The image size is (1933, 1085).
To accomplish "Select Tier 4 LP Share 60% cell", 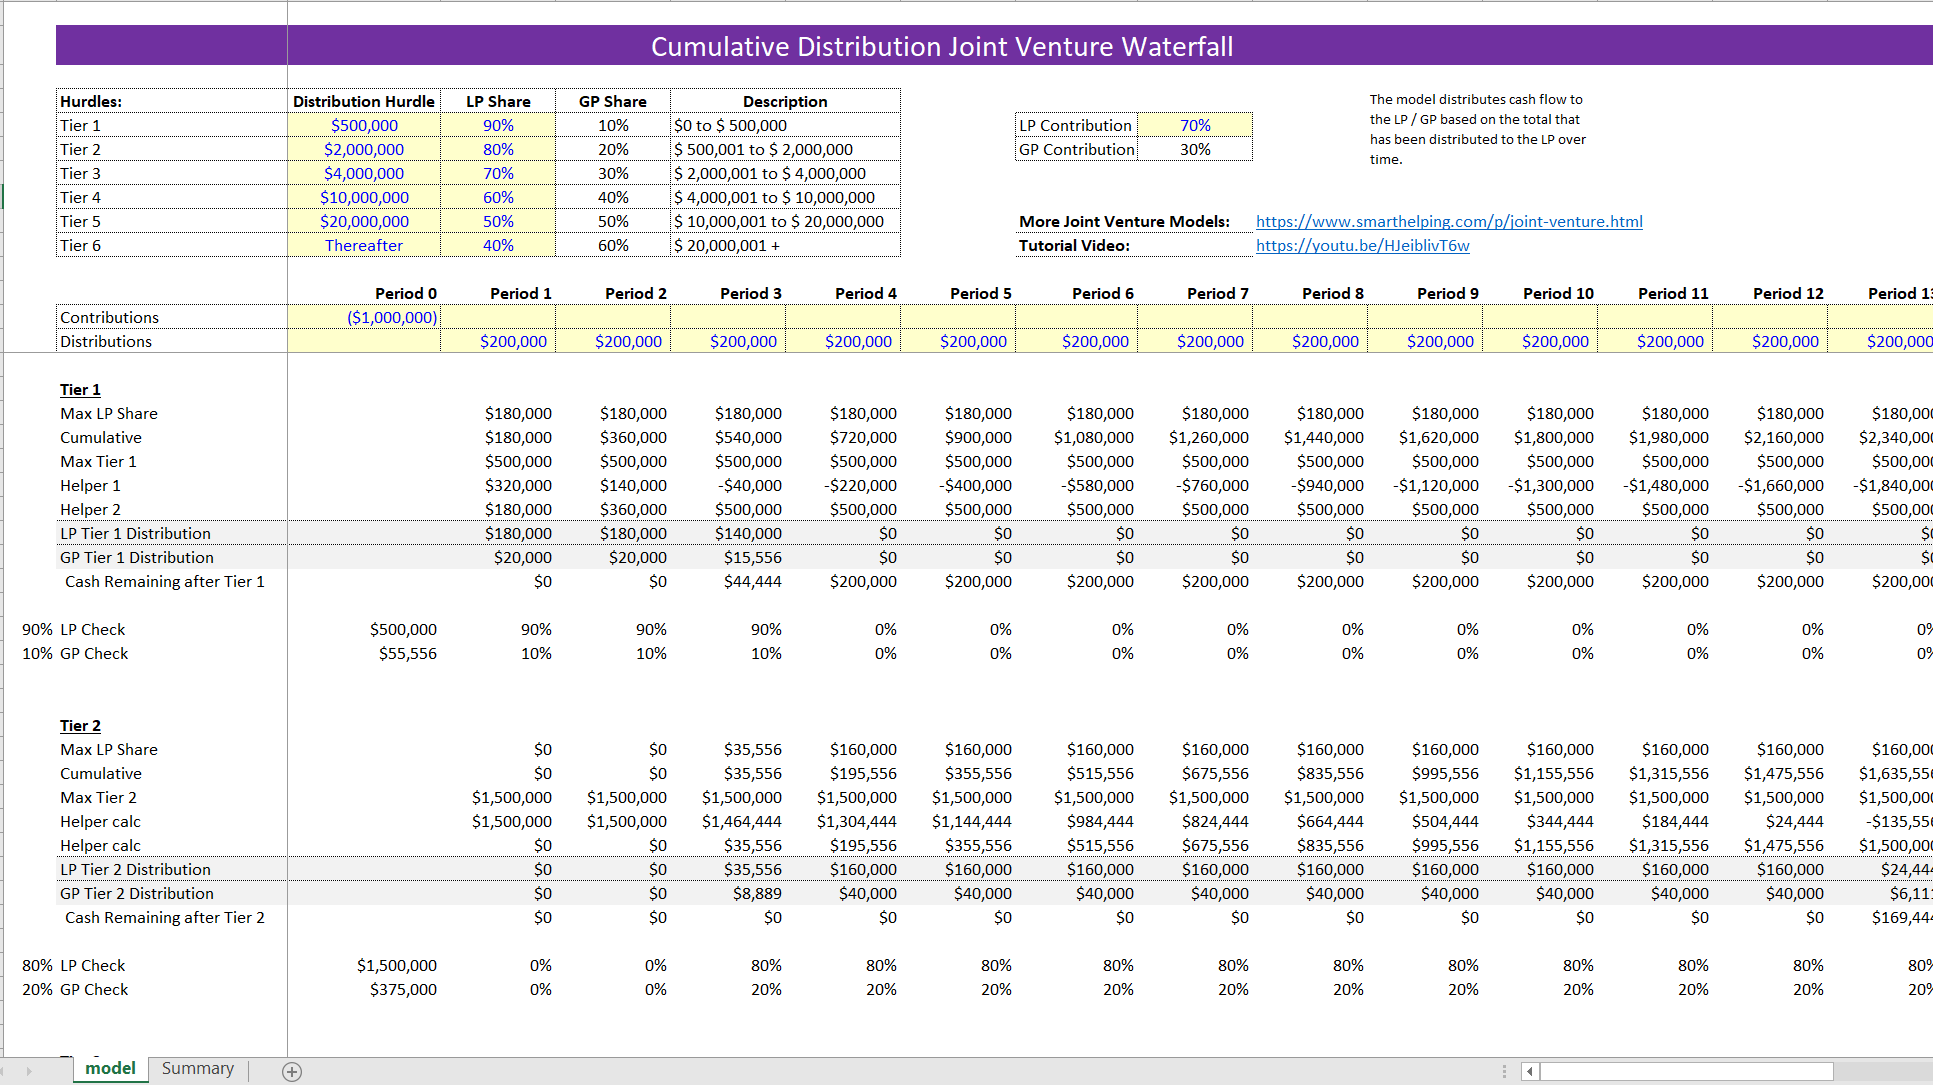I will (498, 197).
